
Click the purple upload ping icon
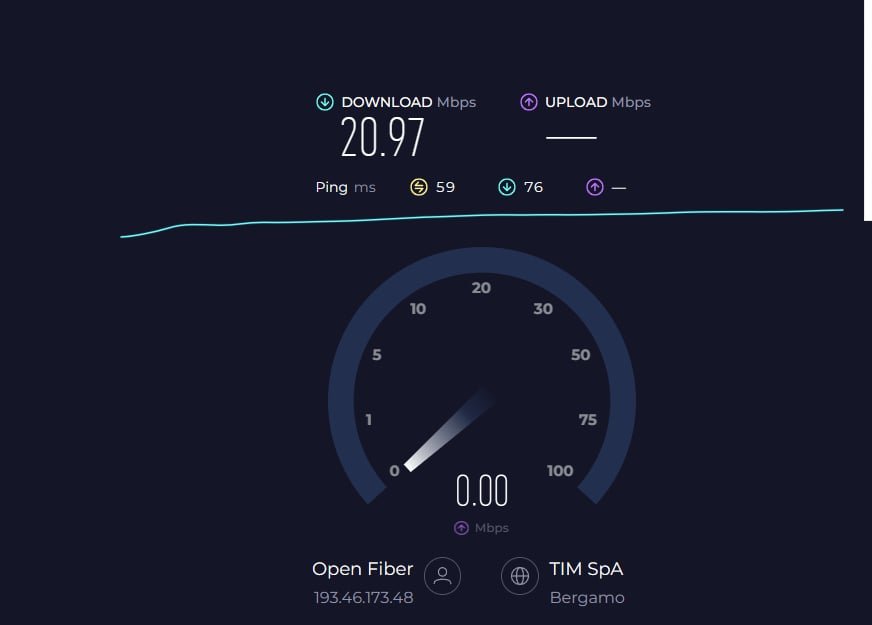[x=594, y=187]
